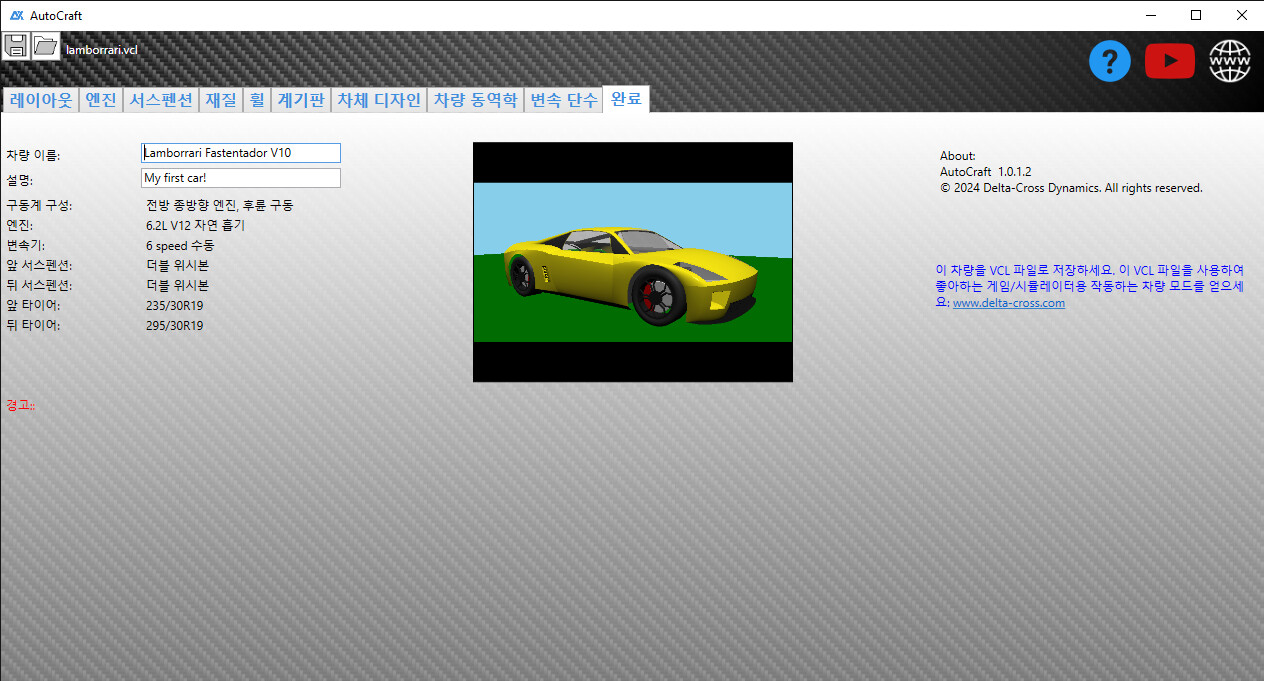Open the 서스펜션 tab
This screenshot has width=1264, height=681.
click(161, 100)
